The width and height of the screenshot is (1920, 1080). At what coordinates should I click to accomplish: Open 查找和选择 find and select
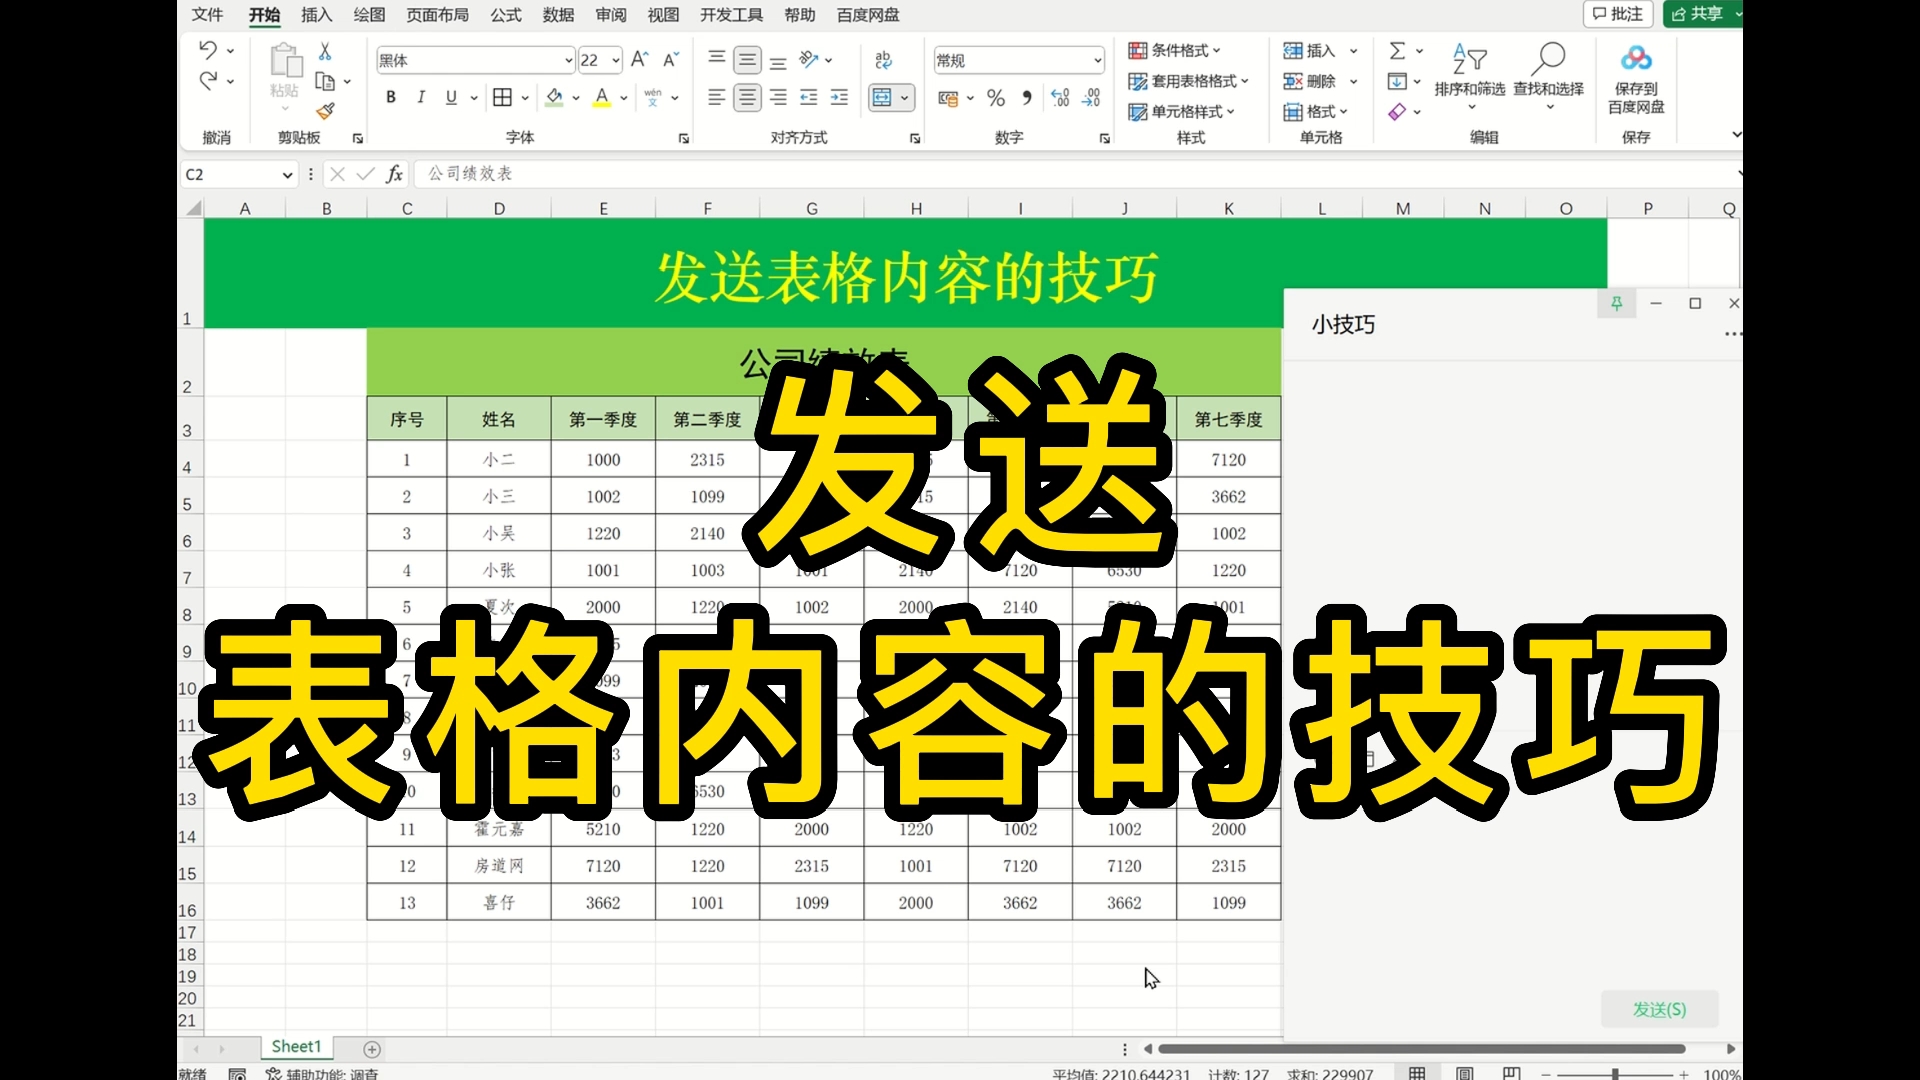pyautogui.click(x=1548, y=75)
